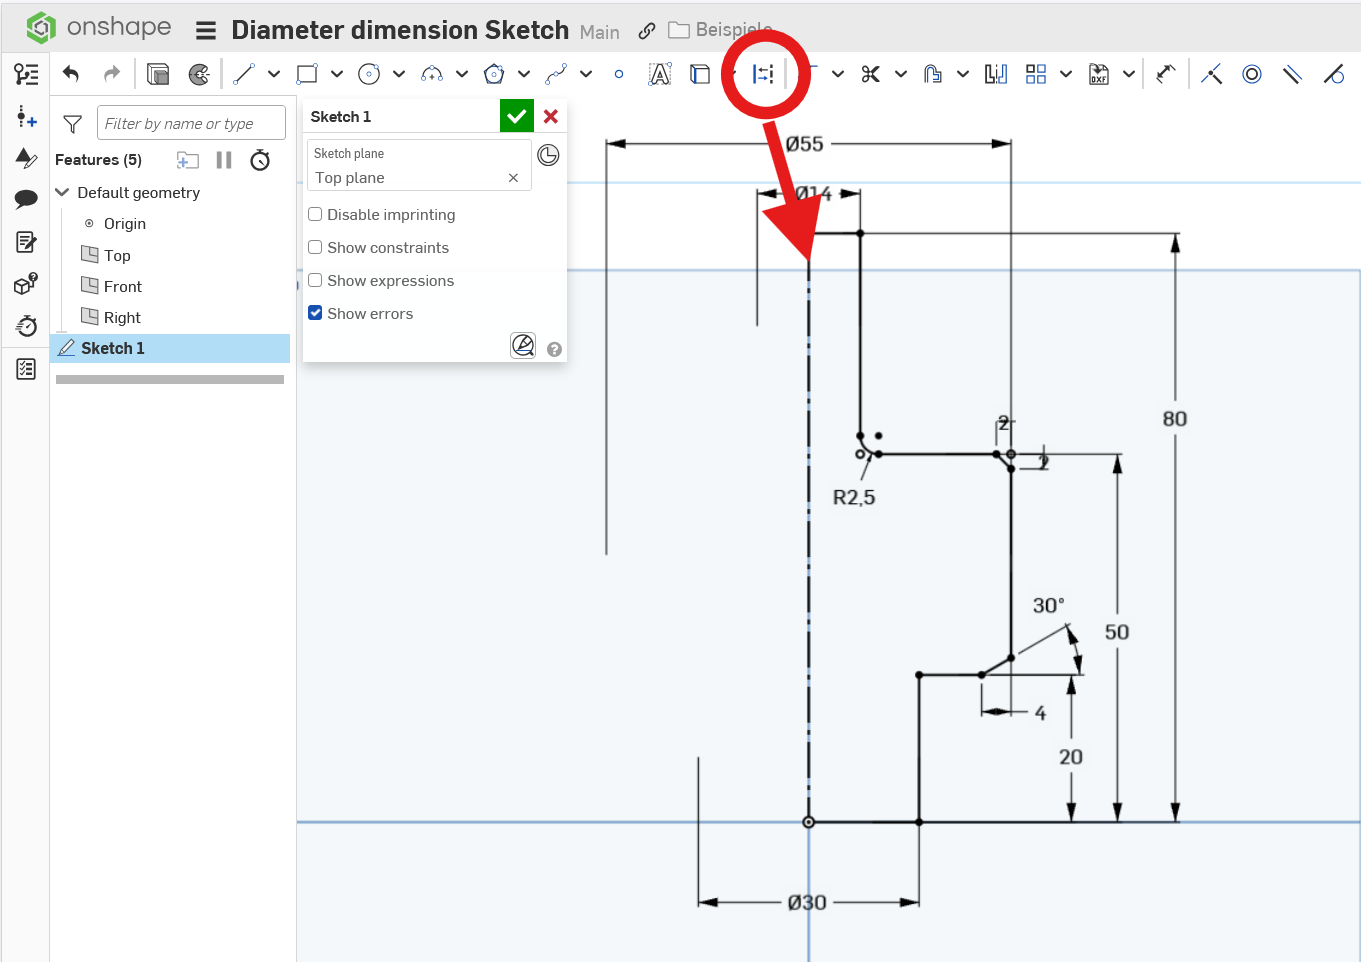
Task: Click the Sketch plane selection field
Action: 419,166
